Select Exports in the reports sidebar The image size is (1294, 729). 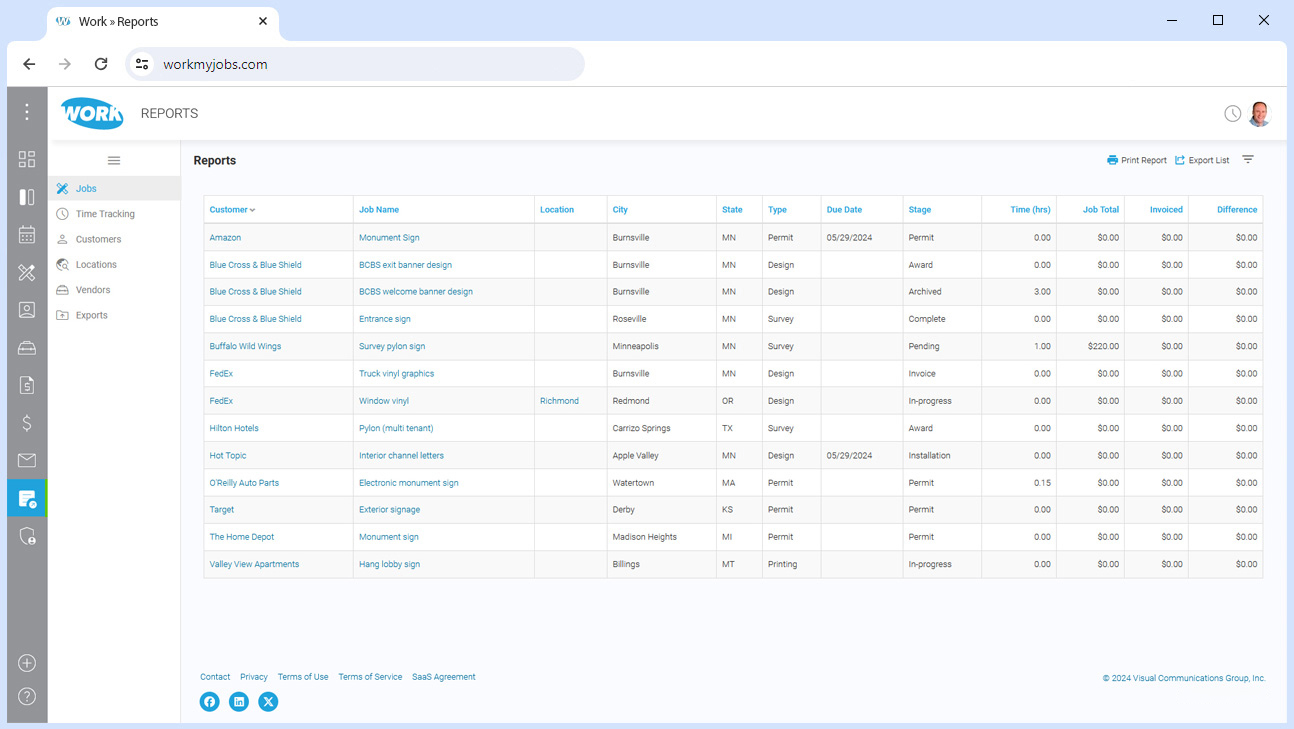[x=114, y=315]
